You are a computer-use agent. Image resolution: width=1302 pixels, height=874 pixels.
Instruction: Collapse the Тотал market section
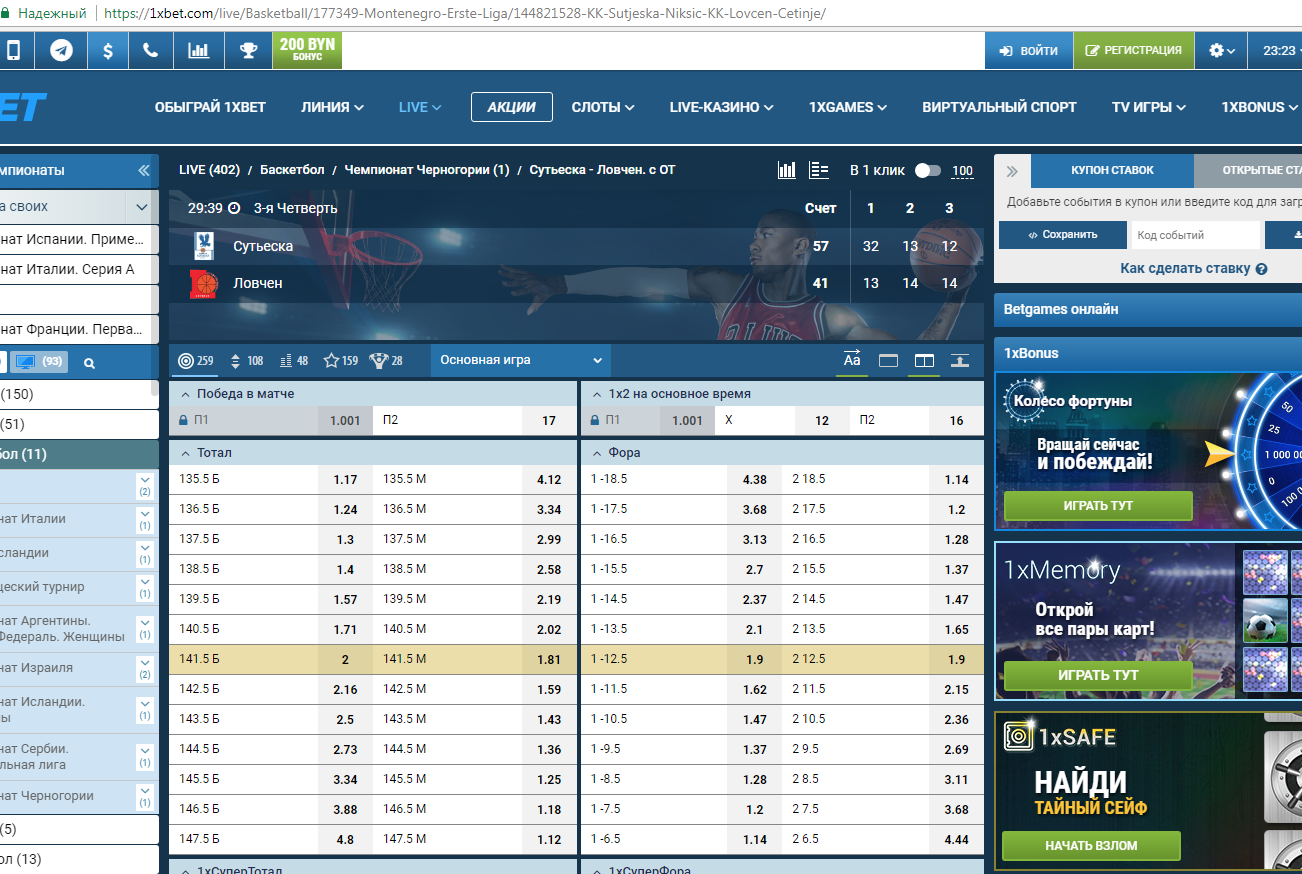pos(185,453)
